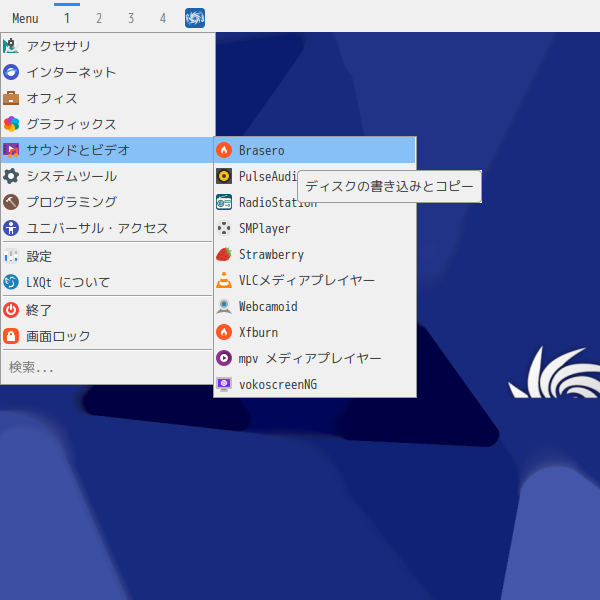Switch to desktop 1 in the pager
Screen dimensions: 600x600
[67, 18]
